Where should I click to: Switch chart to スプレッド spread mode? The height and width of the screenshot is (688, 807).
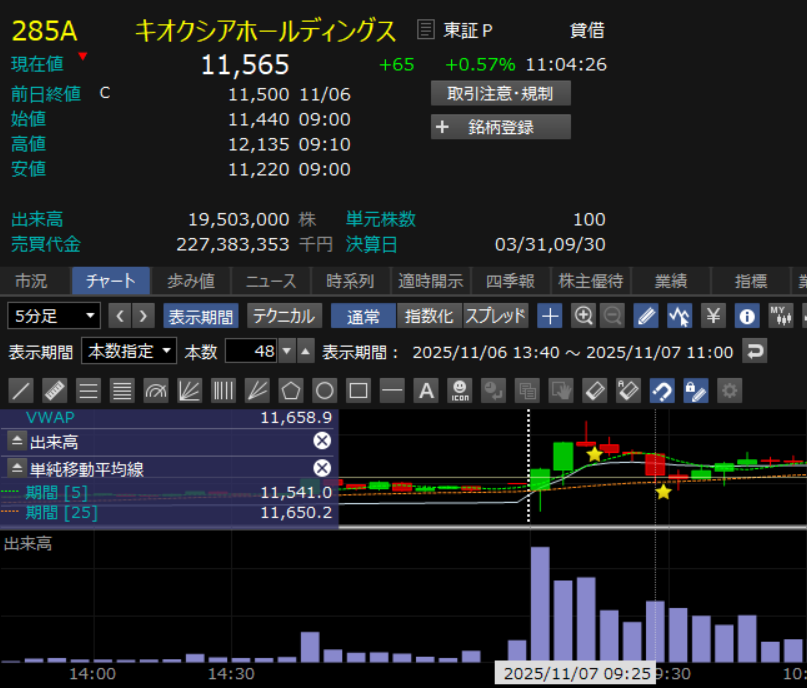pyautogui.click(x=495, y=316)
